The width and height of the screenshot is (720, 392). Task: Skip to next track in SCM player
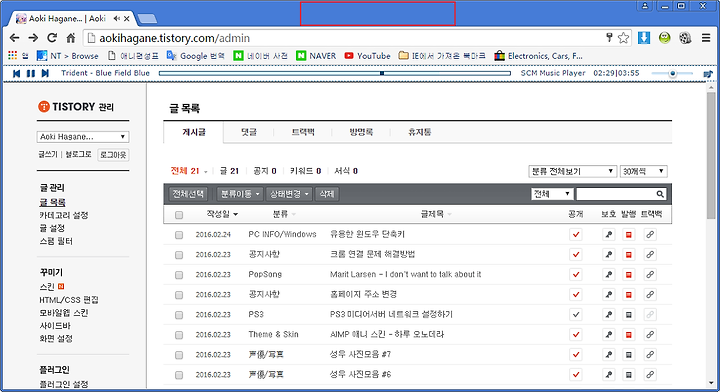click(x=45, y=73)
